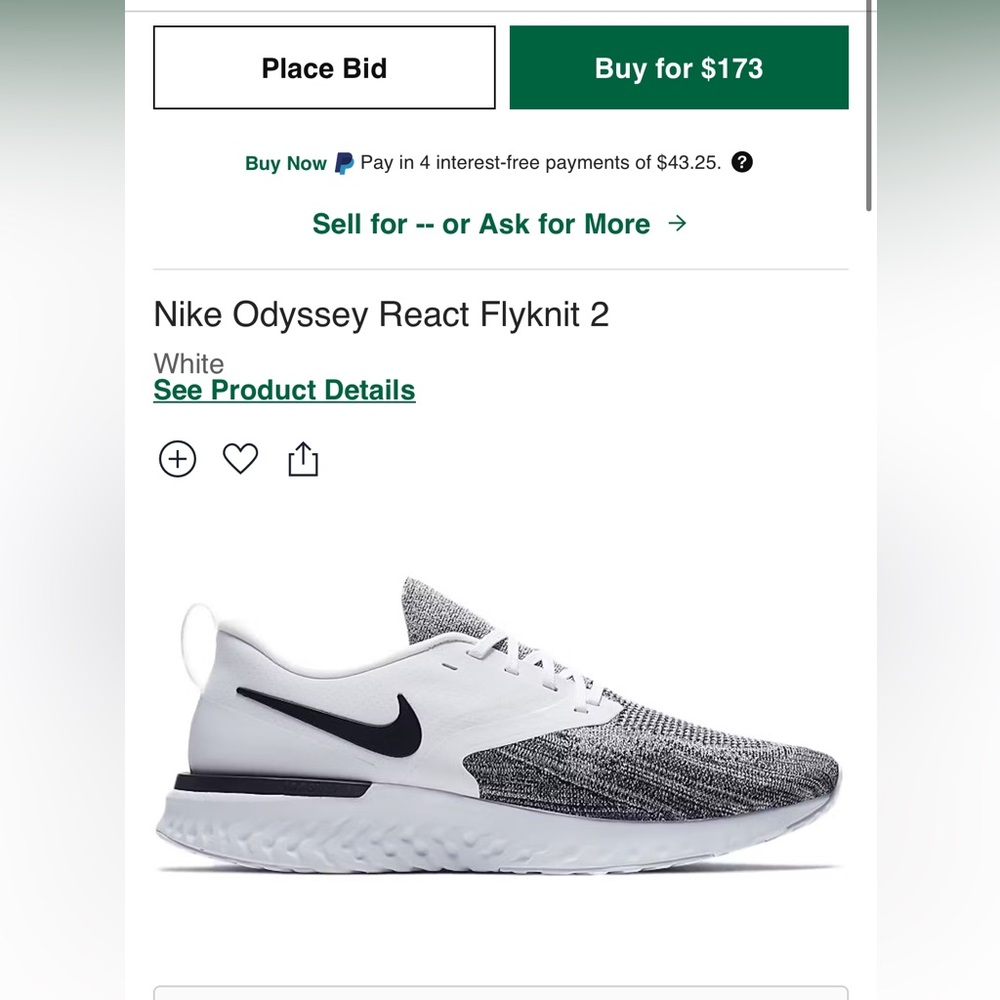Tap the heart icon to favorite this sneaker
Screen dimensions: 1000x1000
(239, 459)
